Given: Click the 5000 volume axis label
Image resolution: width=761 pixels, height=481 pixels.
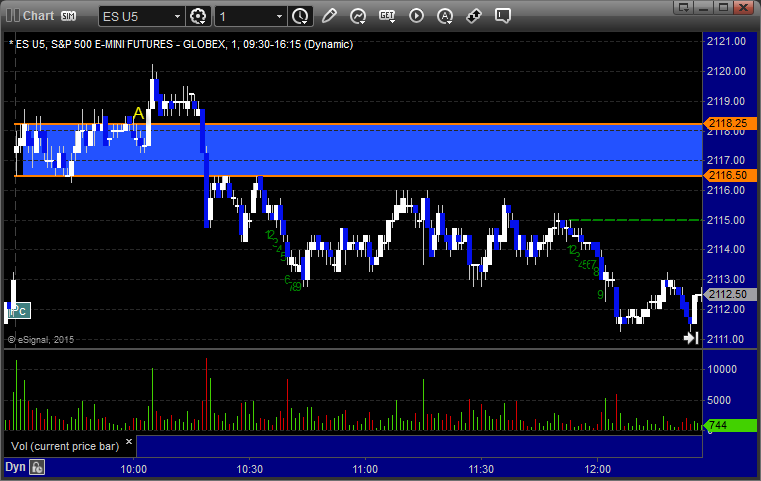Looking at the screenshot, I should pos(719,400).
